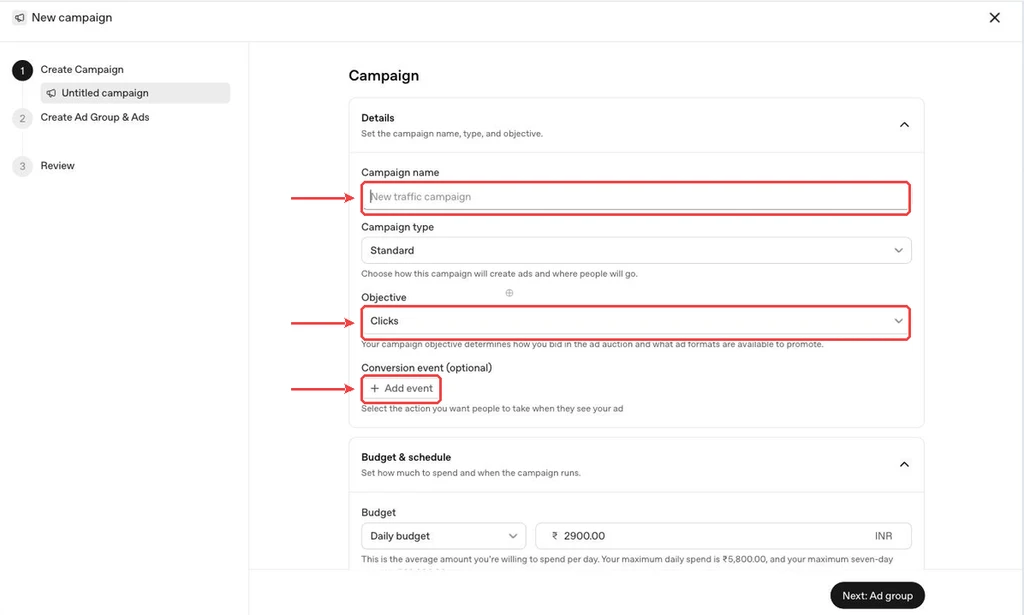Click the megaphone icon beside New campaign title
This screenshot has width=1024, height=615.
pyautogui.click(x=20, y=18)
